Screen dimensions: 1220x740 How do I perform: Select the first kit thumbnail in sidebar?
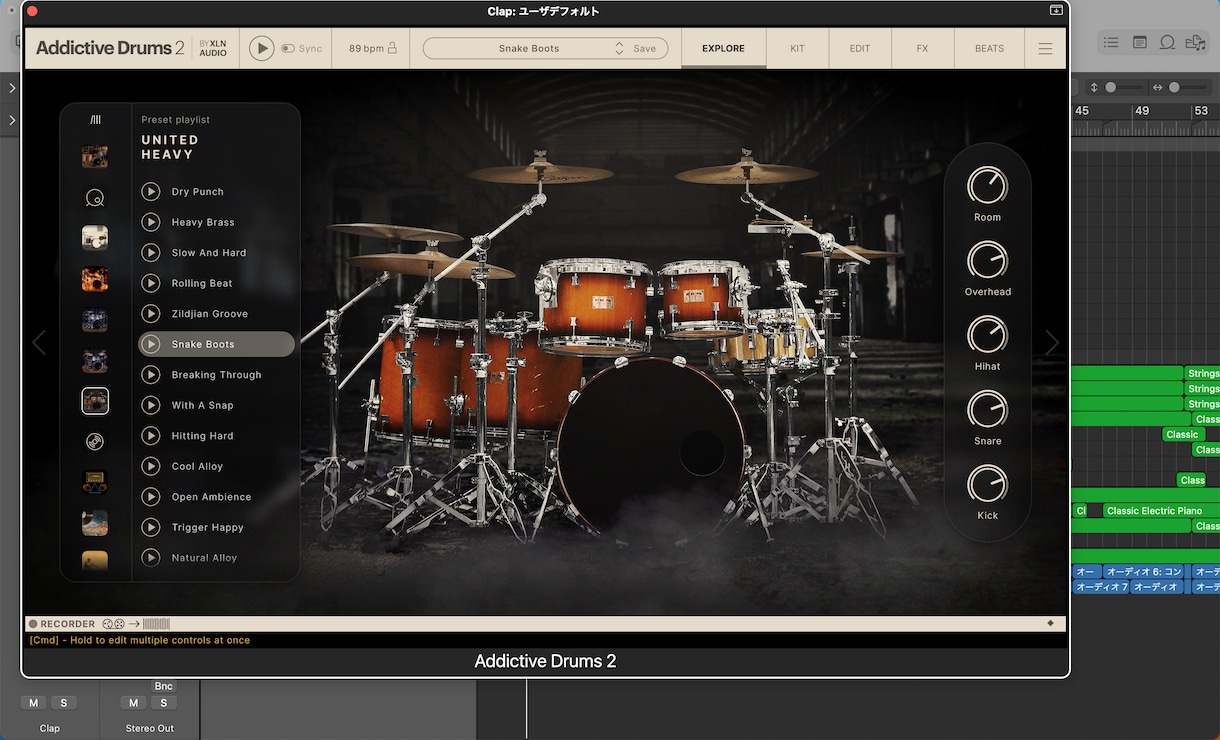[95, 156]
